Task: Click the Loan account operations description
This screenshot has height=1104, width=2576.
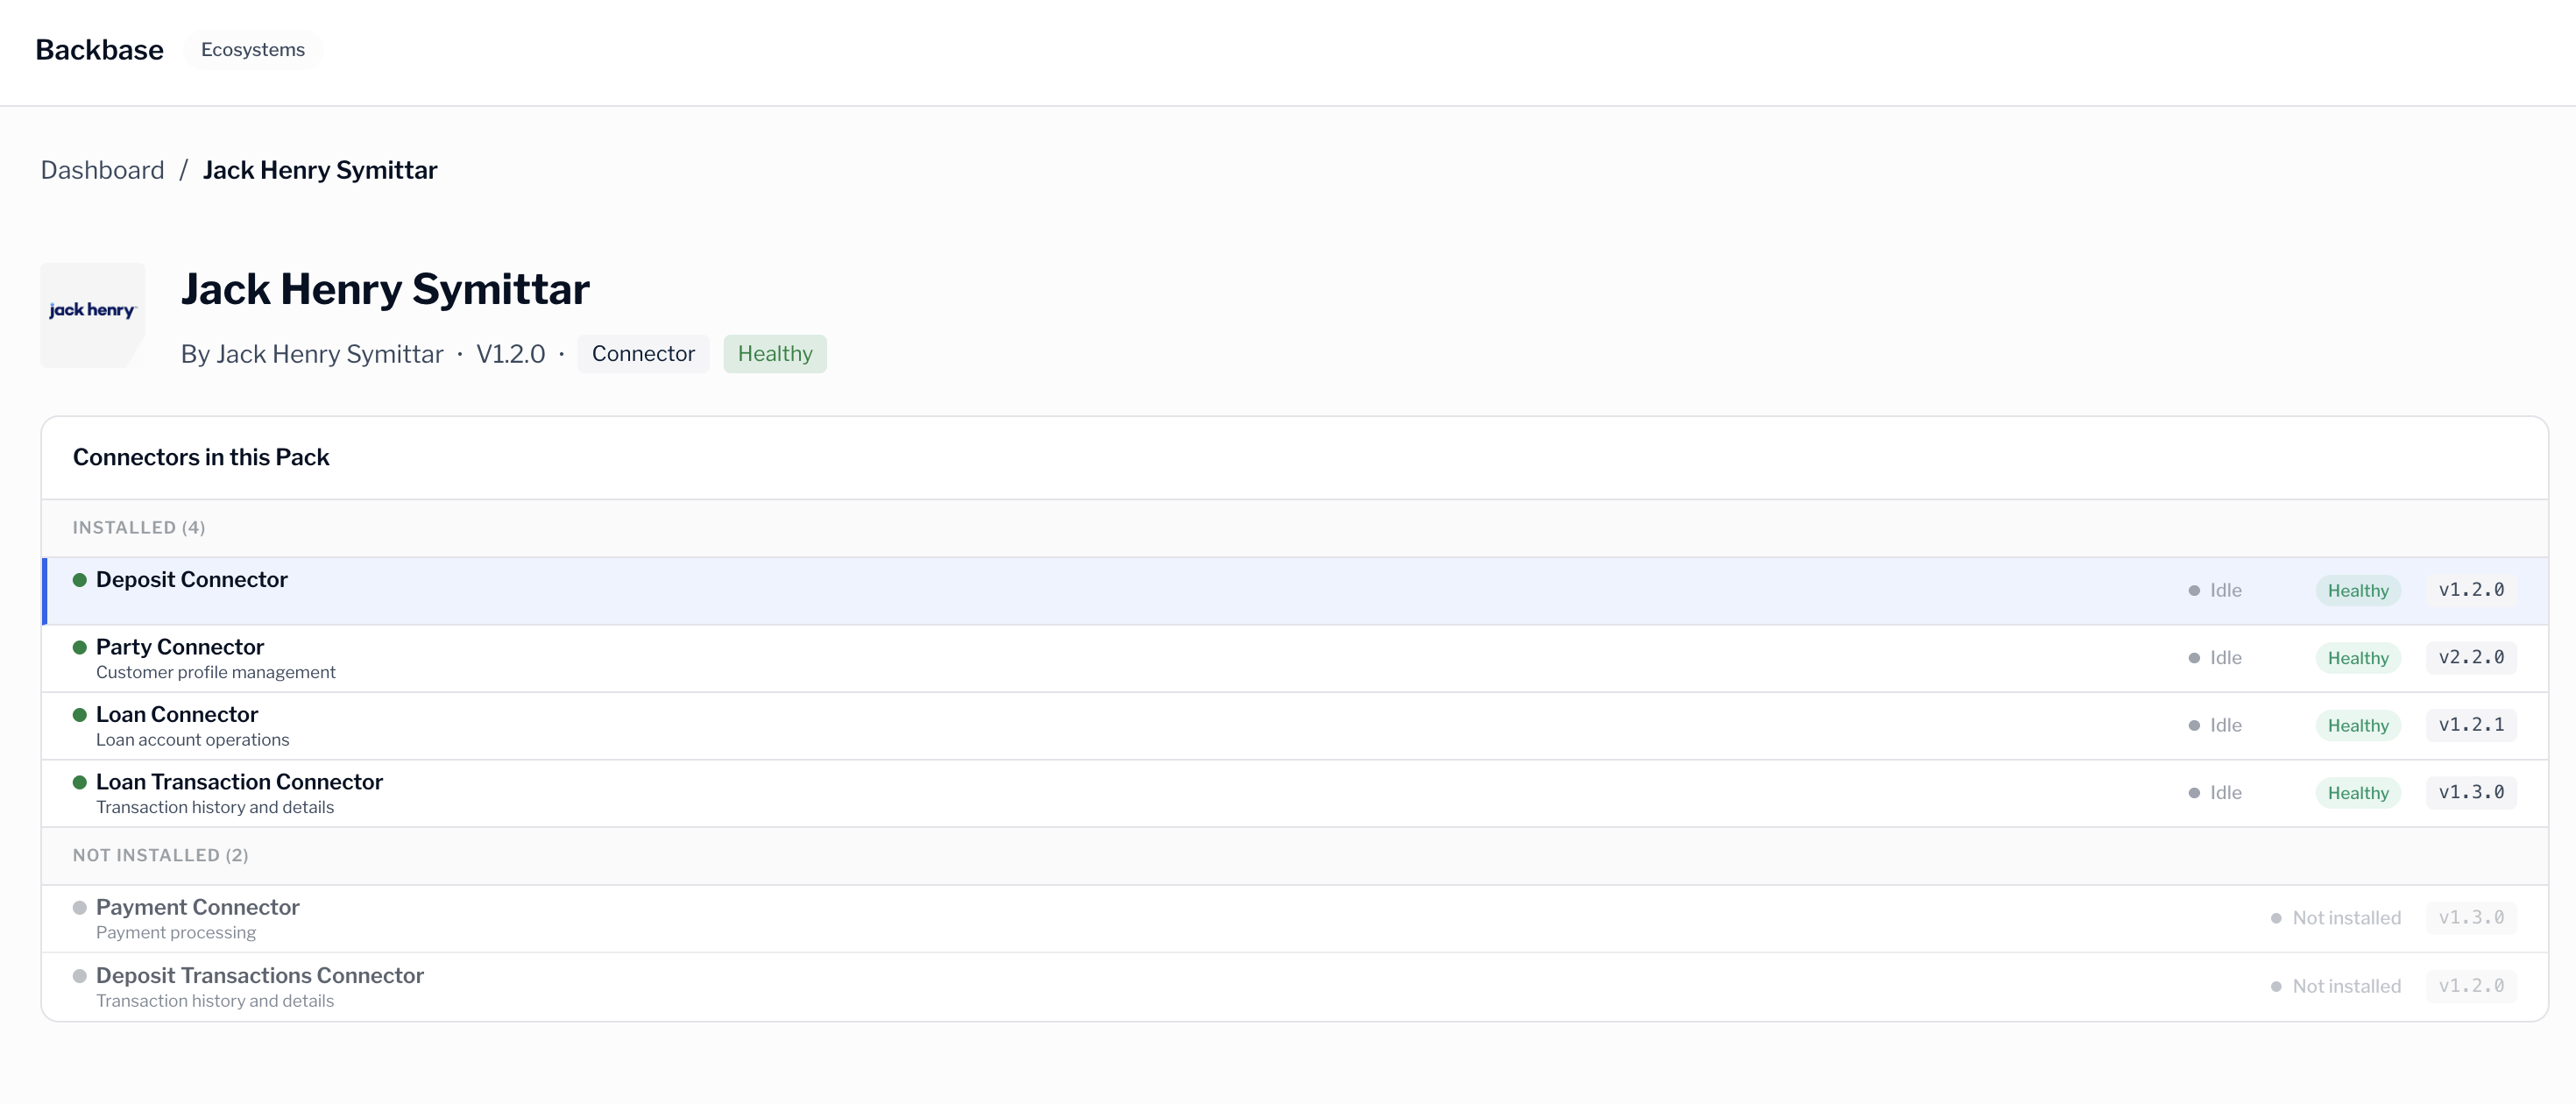Action: [x=193, y=740]
